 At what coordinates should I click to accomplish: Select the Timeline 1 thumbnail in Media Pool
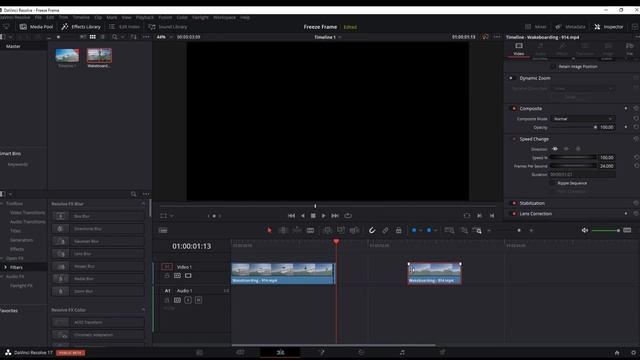click(x=67, y=57)
